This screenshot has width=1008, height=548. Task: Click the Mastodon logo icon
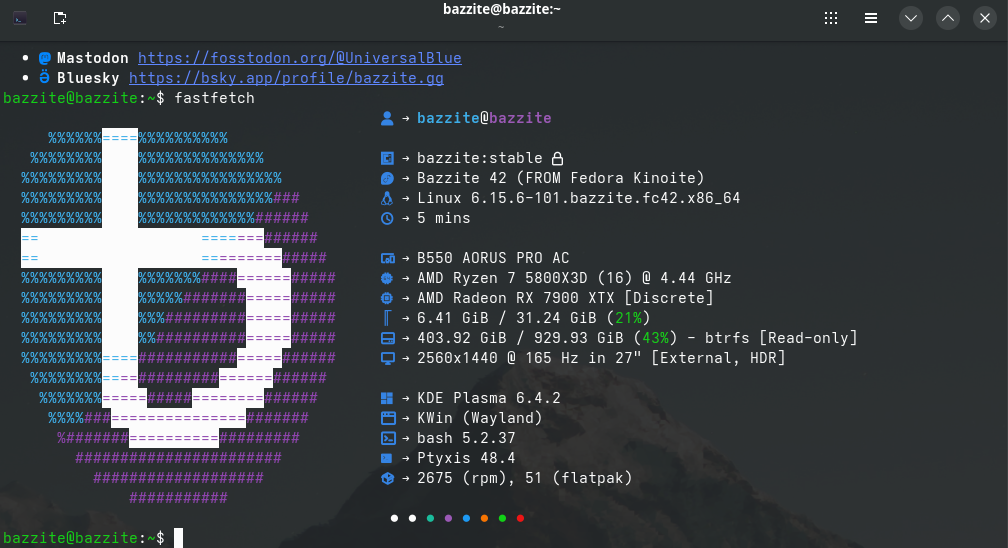coord(44,58)
